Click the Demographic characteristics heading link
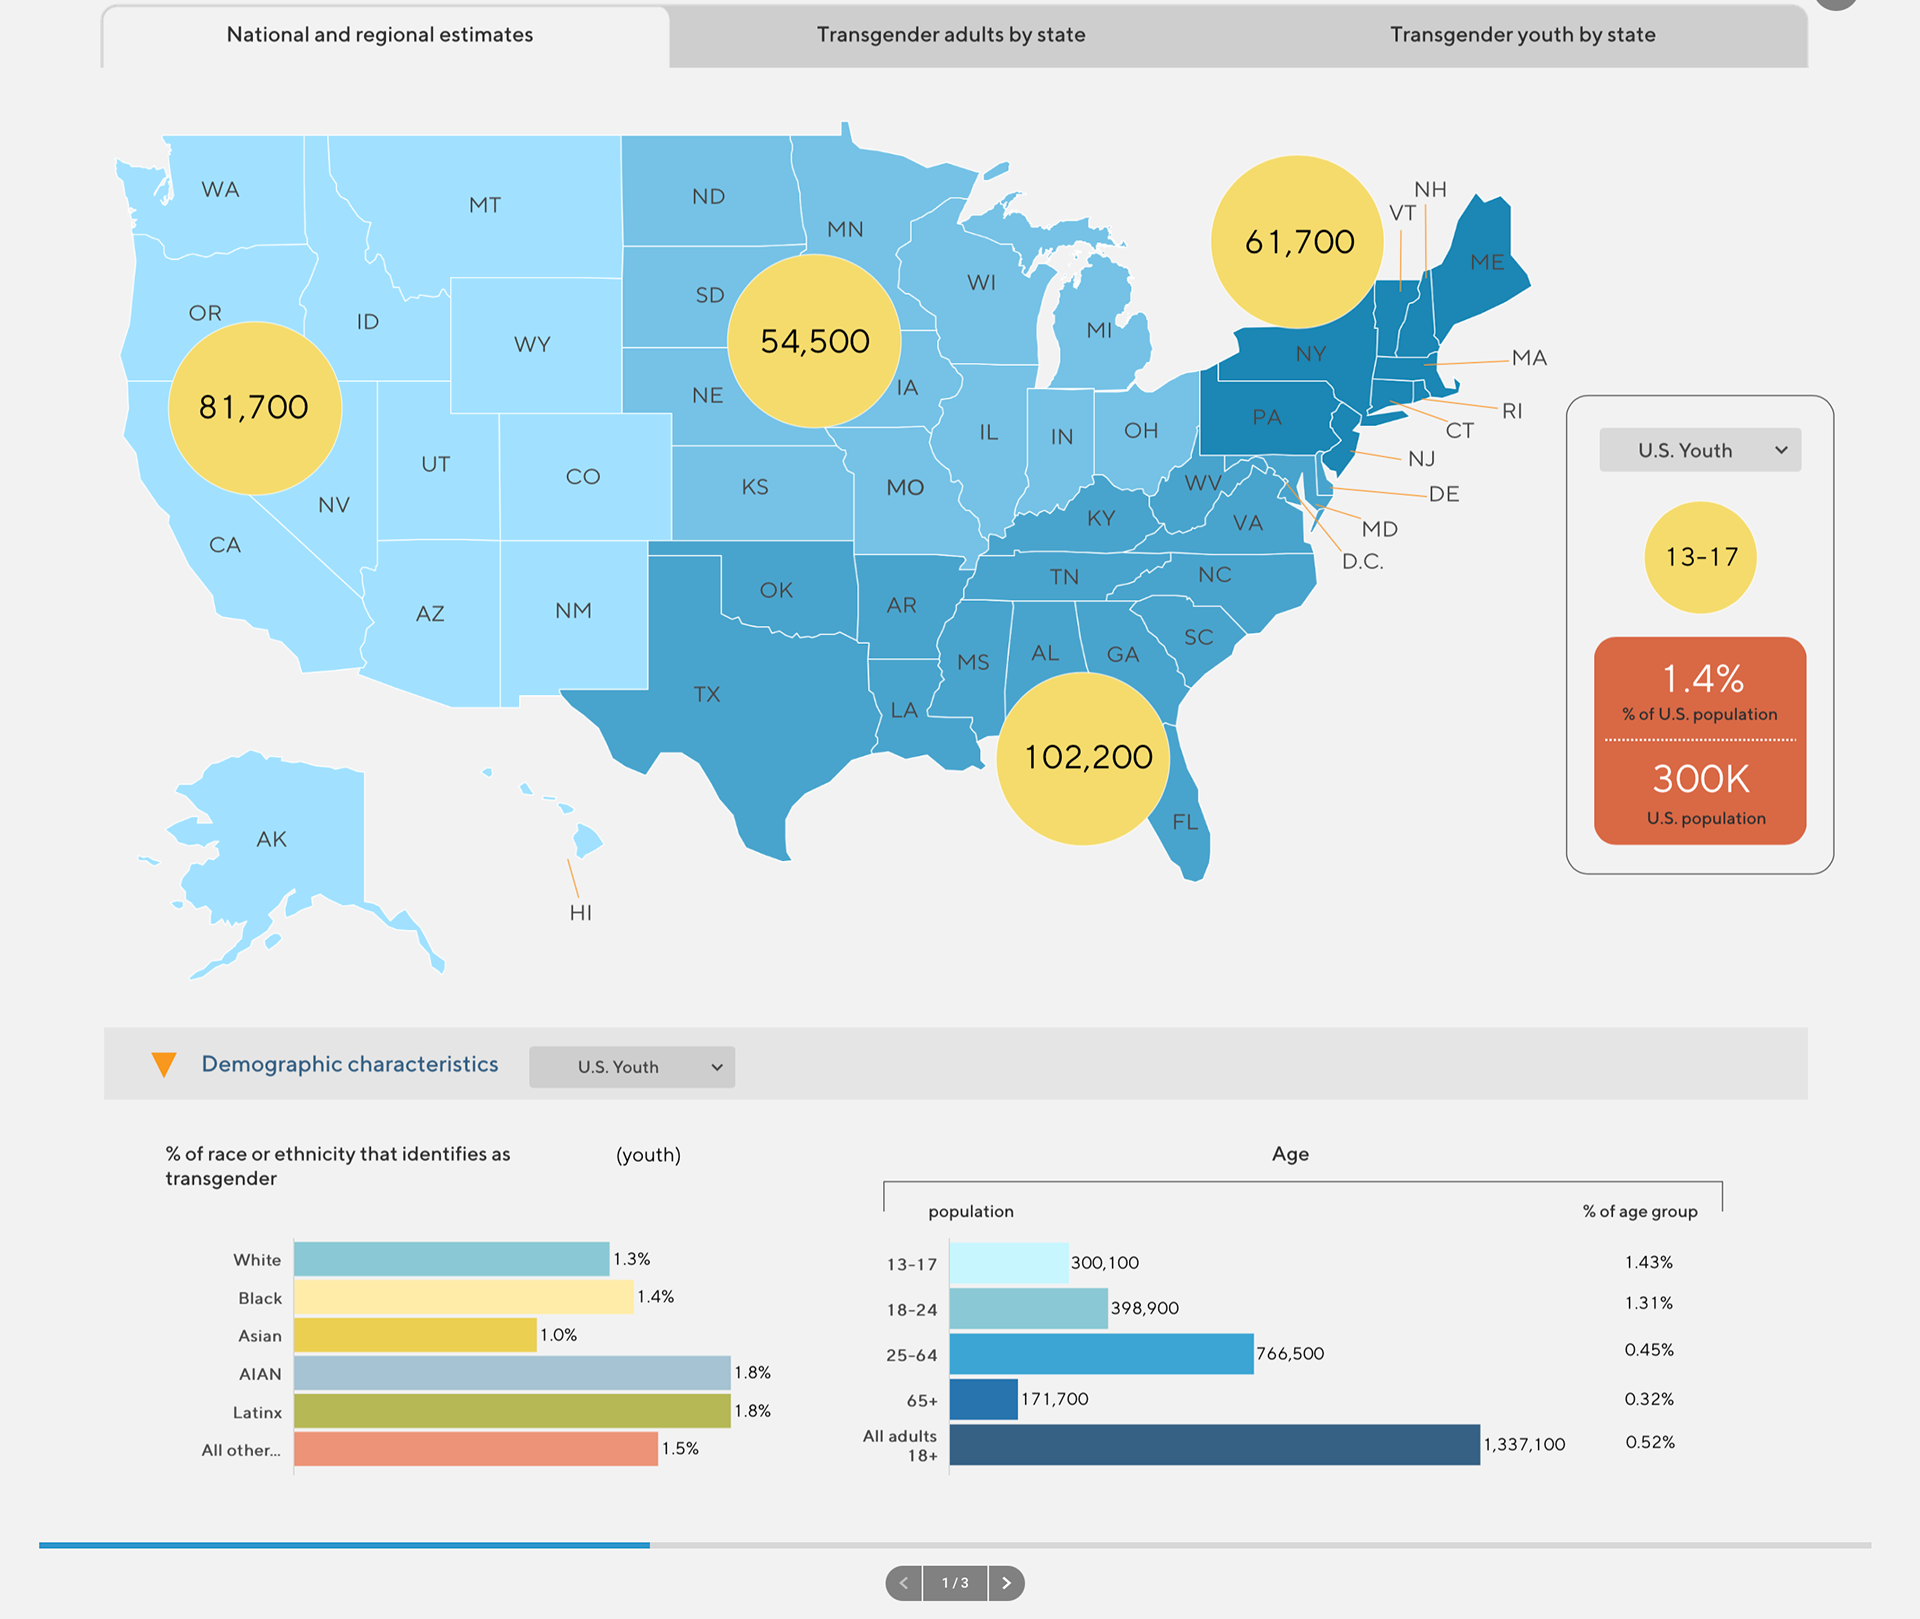This screenshot has width=1920, height=1619. [x=350, y=1064]
